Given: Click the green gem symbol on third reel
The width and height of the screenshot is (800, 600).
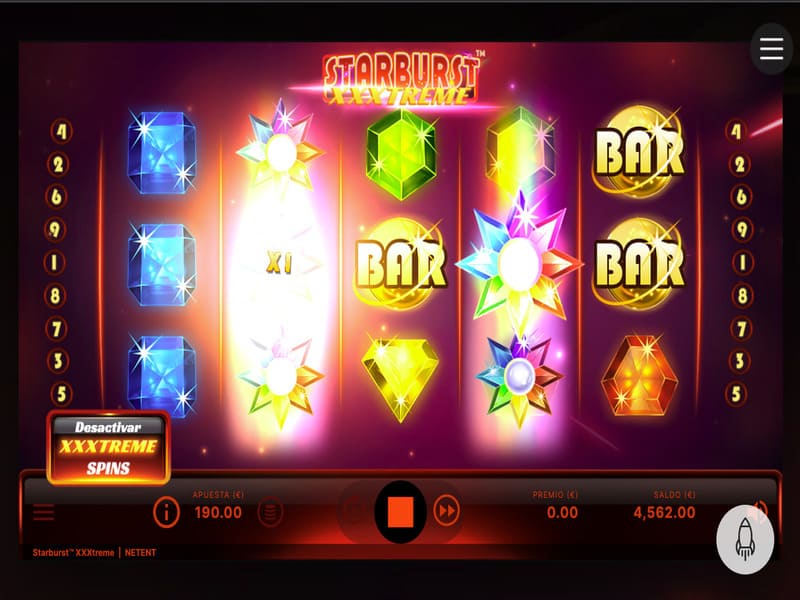Looking at the screenshot, I should click(401, 154).
